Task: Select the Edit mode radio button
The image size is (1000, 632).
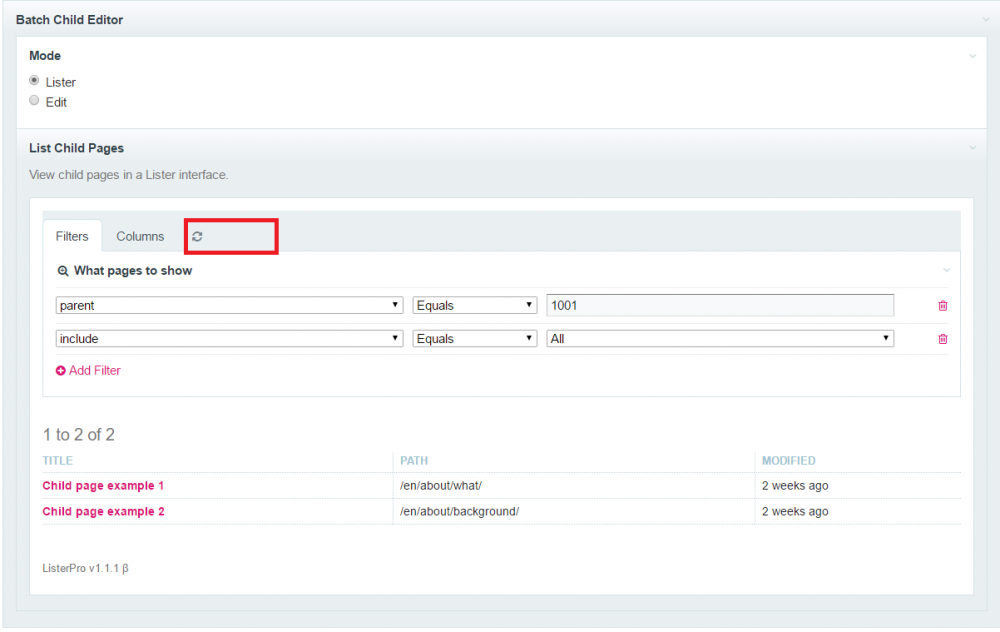Action: coord(35,101)
